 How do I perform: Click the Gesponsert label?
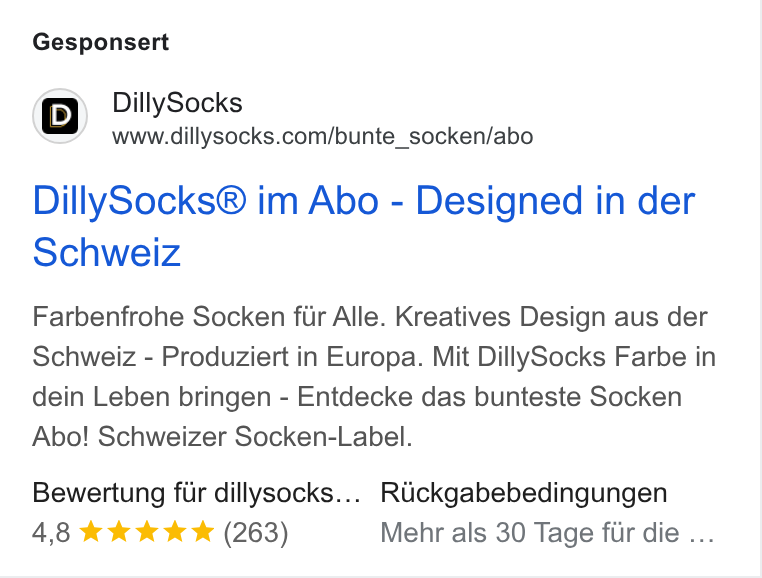101,42
